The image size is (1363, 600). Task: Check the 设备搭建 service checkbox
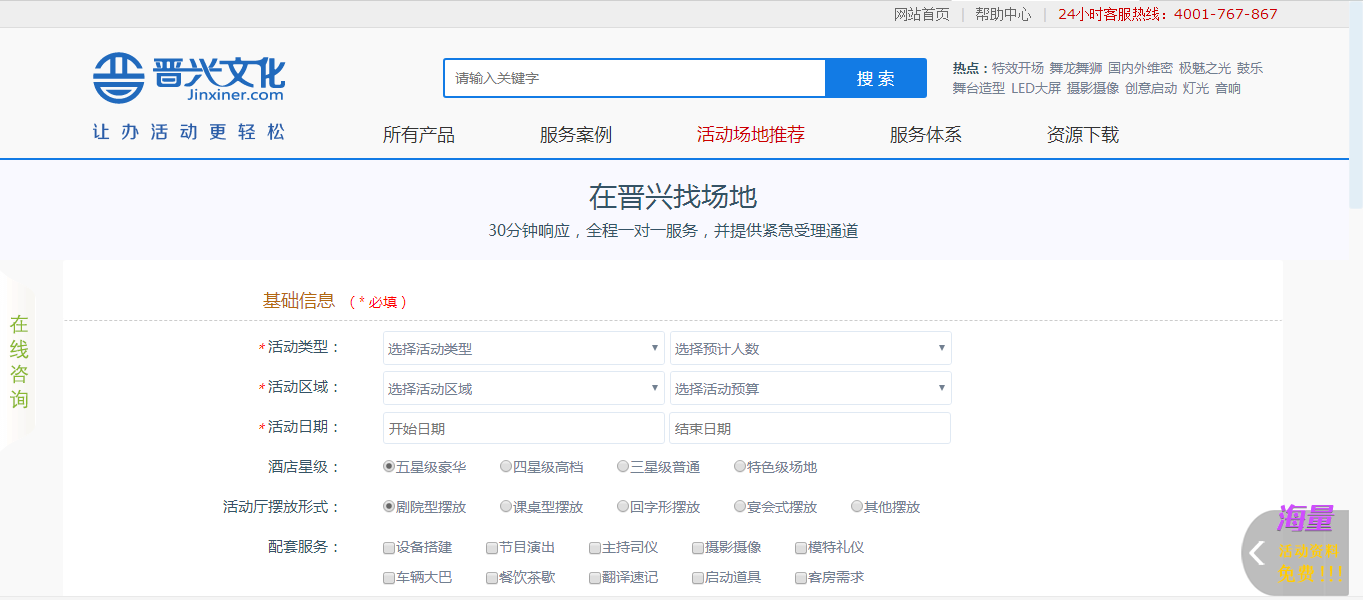click(389, 548)
